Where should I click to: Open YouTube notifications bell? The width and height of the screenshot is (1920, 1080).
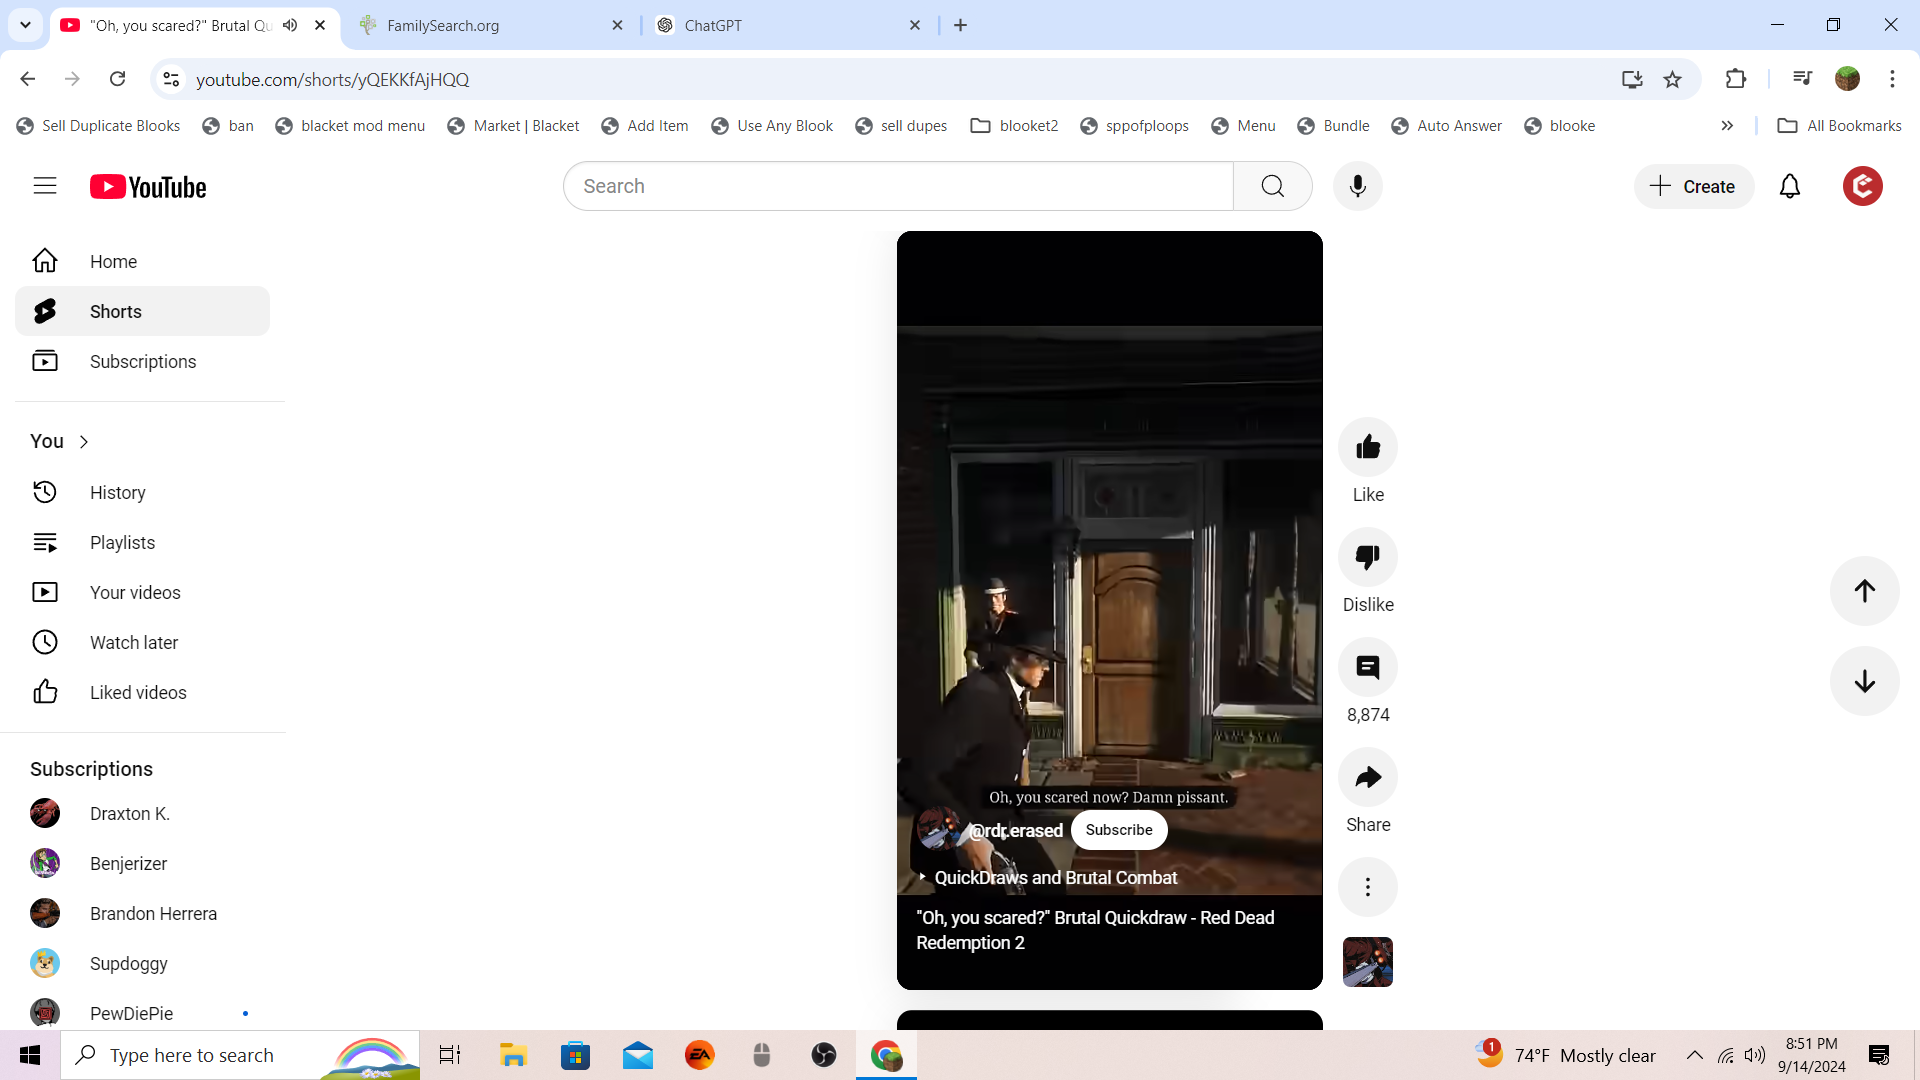(1789, 186)
